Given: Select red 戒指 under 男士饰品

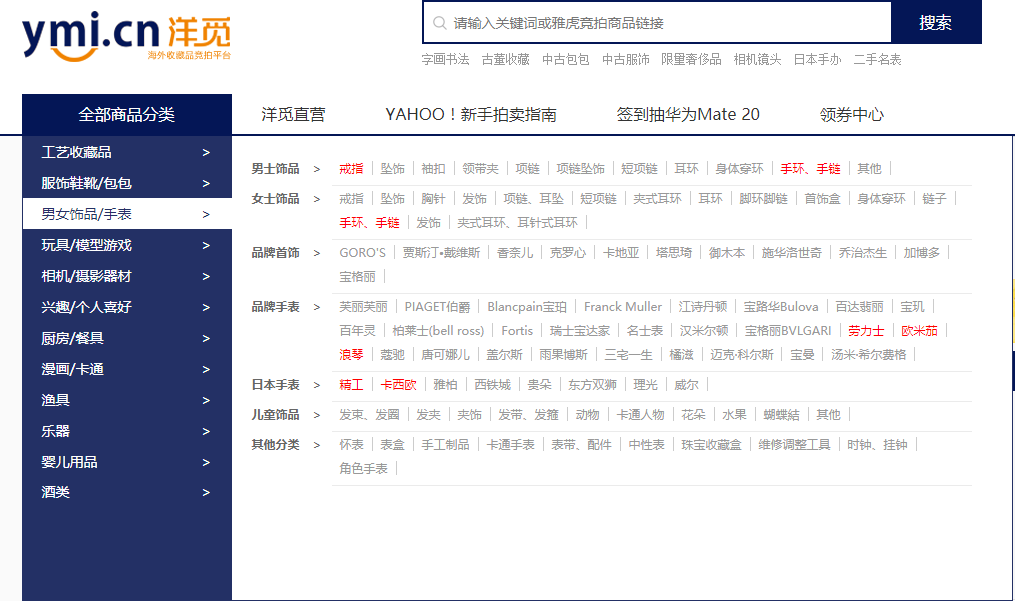Looking at the screenshot, I should [351, 169].
